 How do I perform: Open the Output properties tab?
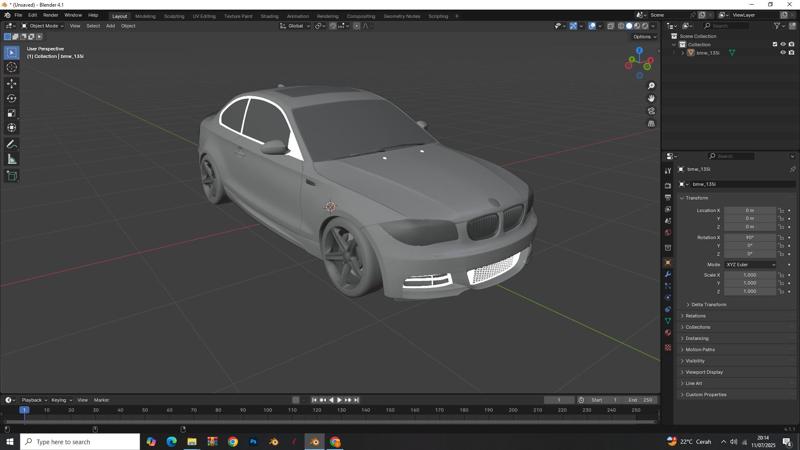668,197
